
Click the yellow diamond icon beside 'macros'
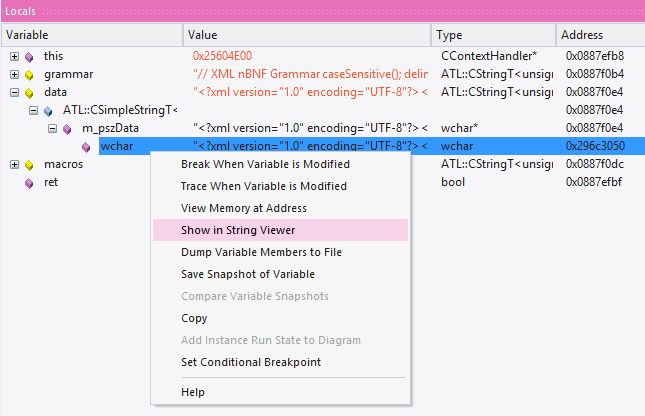tap(29, 164)
